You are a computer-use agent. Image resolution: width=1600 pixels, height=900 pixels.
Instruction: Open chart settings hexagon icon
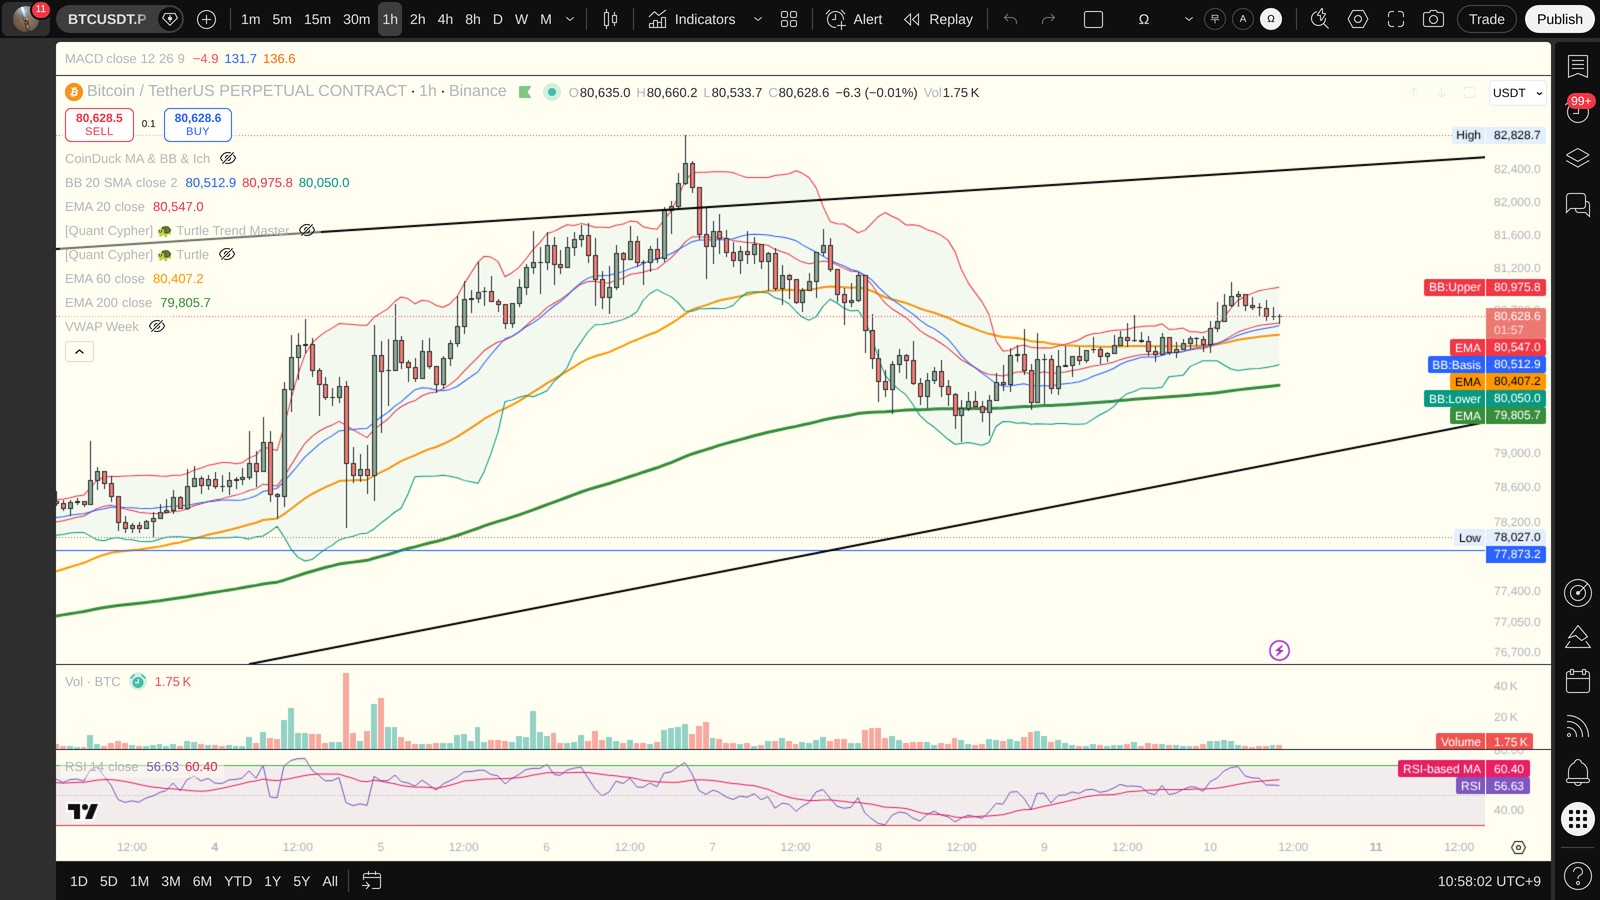click(1358, 19)
